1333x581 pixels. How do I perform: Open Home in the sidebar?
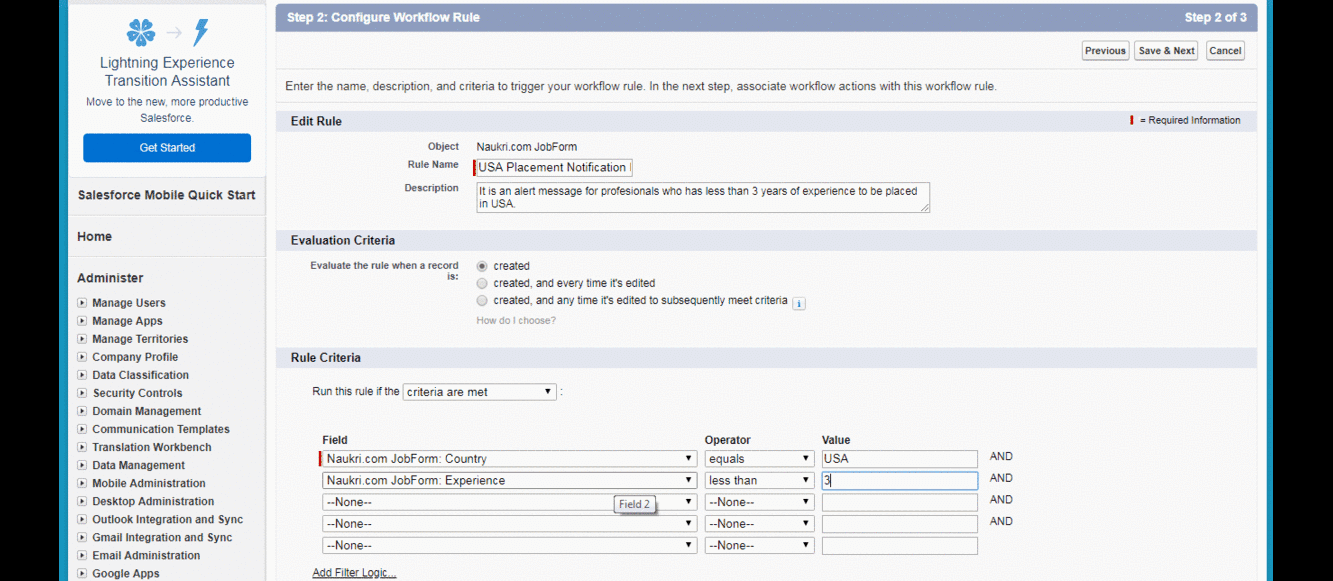pyautogui.click(x=95, y=237)
